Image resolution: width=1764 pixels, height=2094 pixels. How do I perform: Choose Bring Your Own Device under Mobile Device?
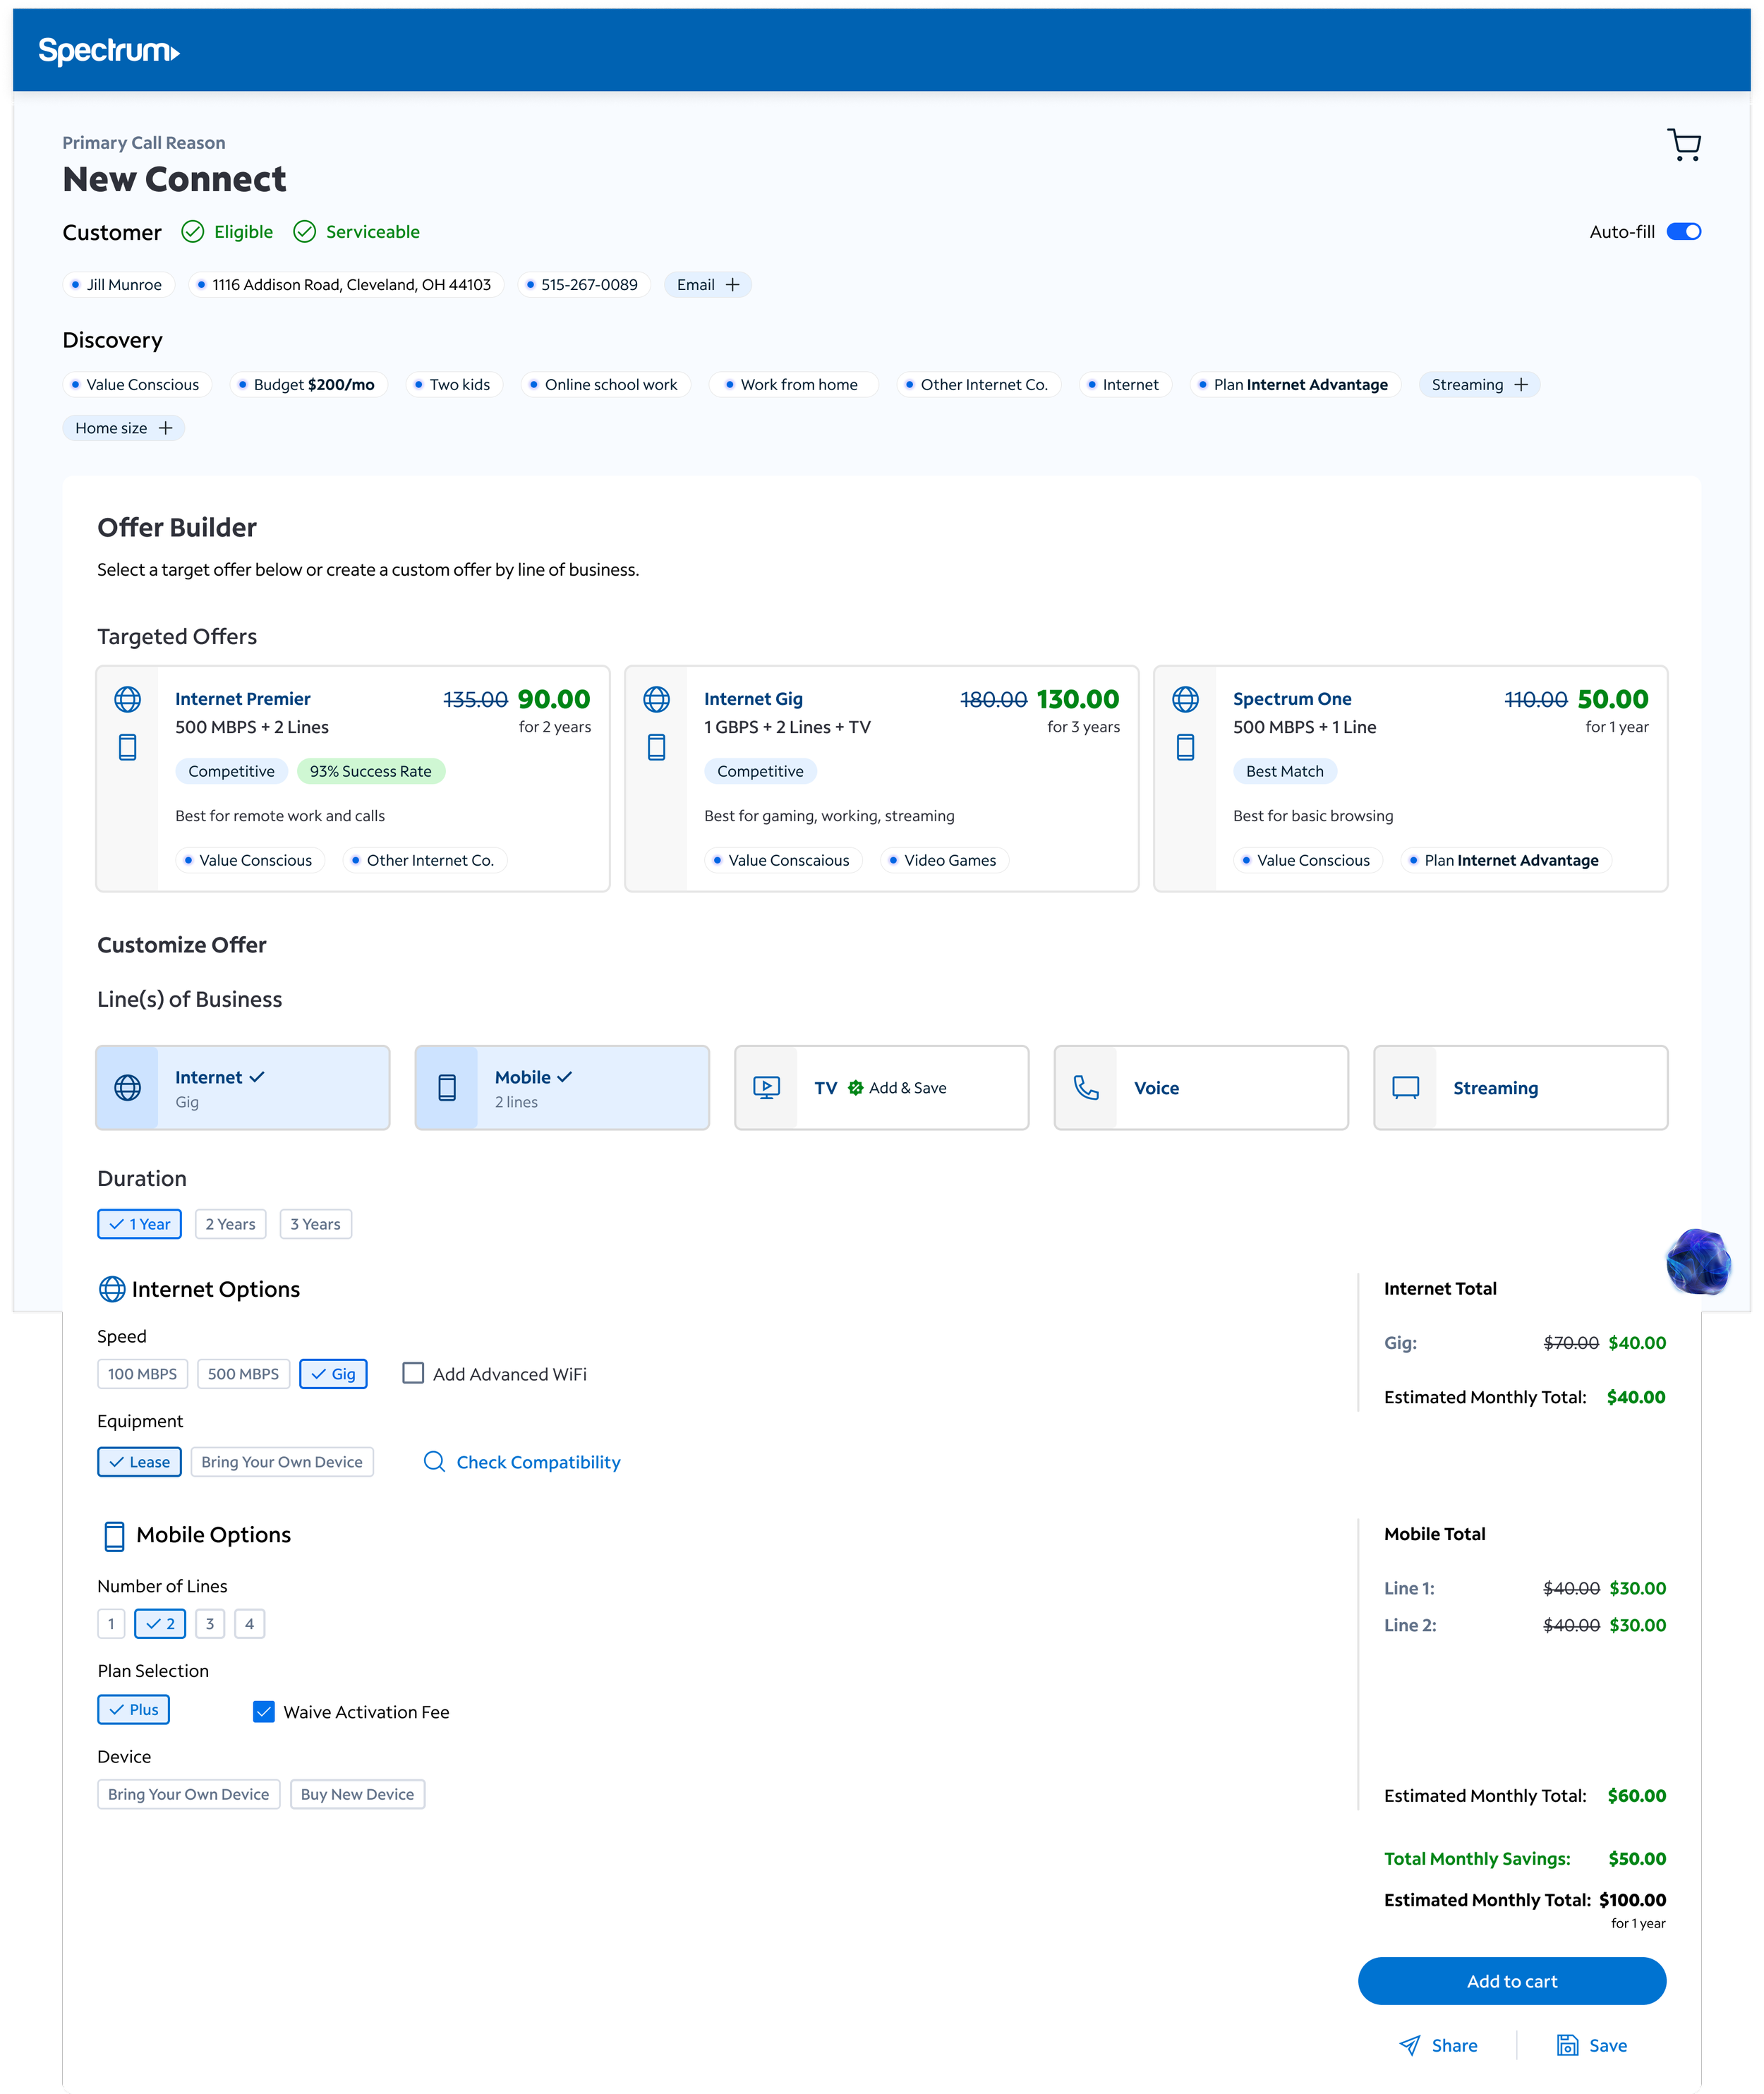point(189,1794)
